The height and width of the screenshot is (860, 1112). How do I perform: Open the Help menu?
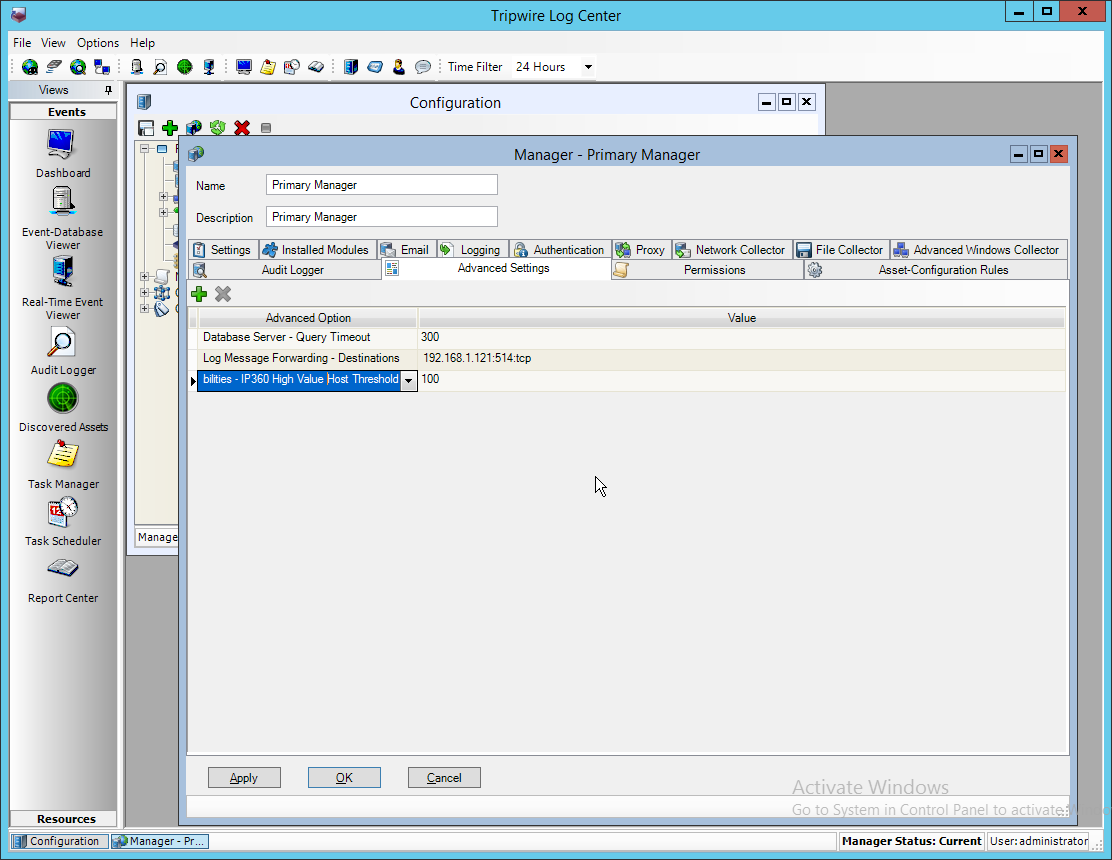pos(143,43)
